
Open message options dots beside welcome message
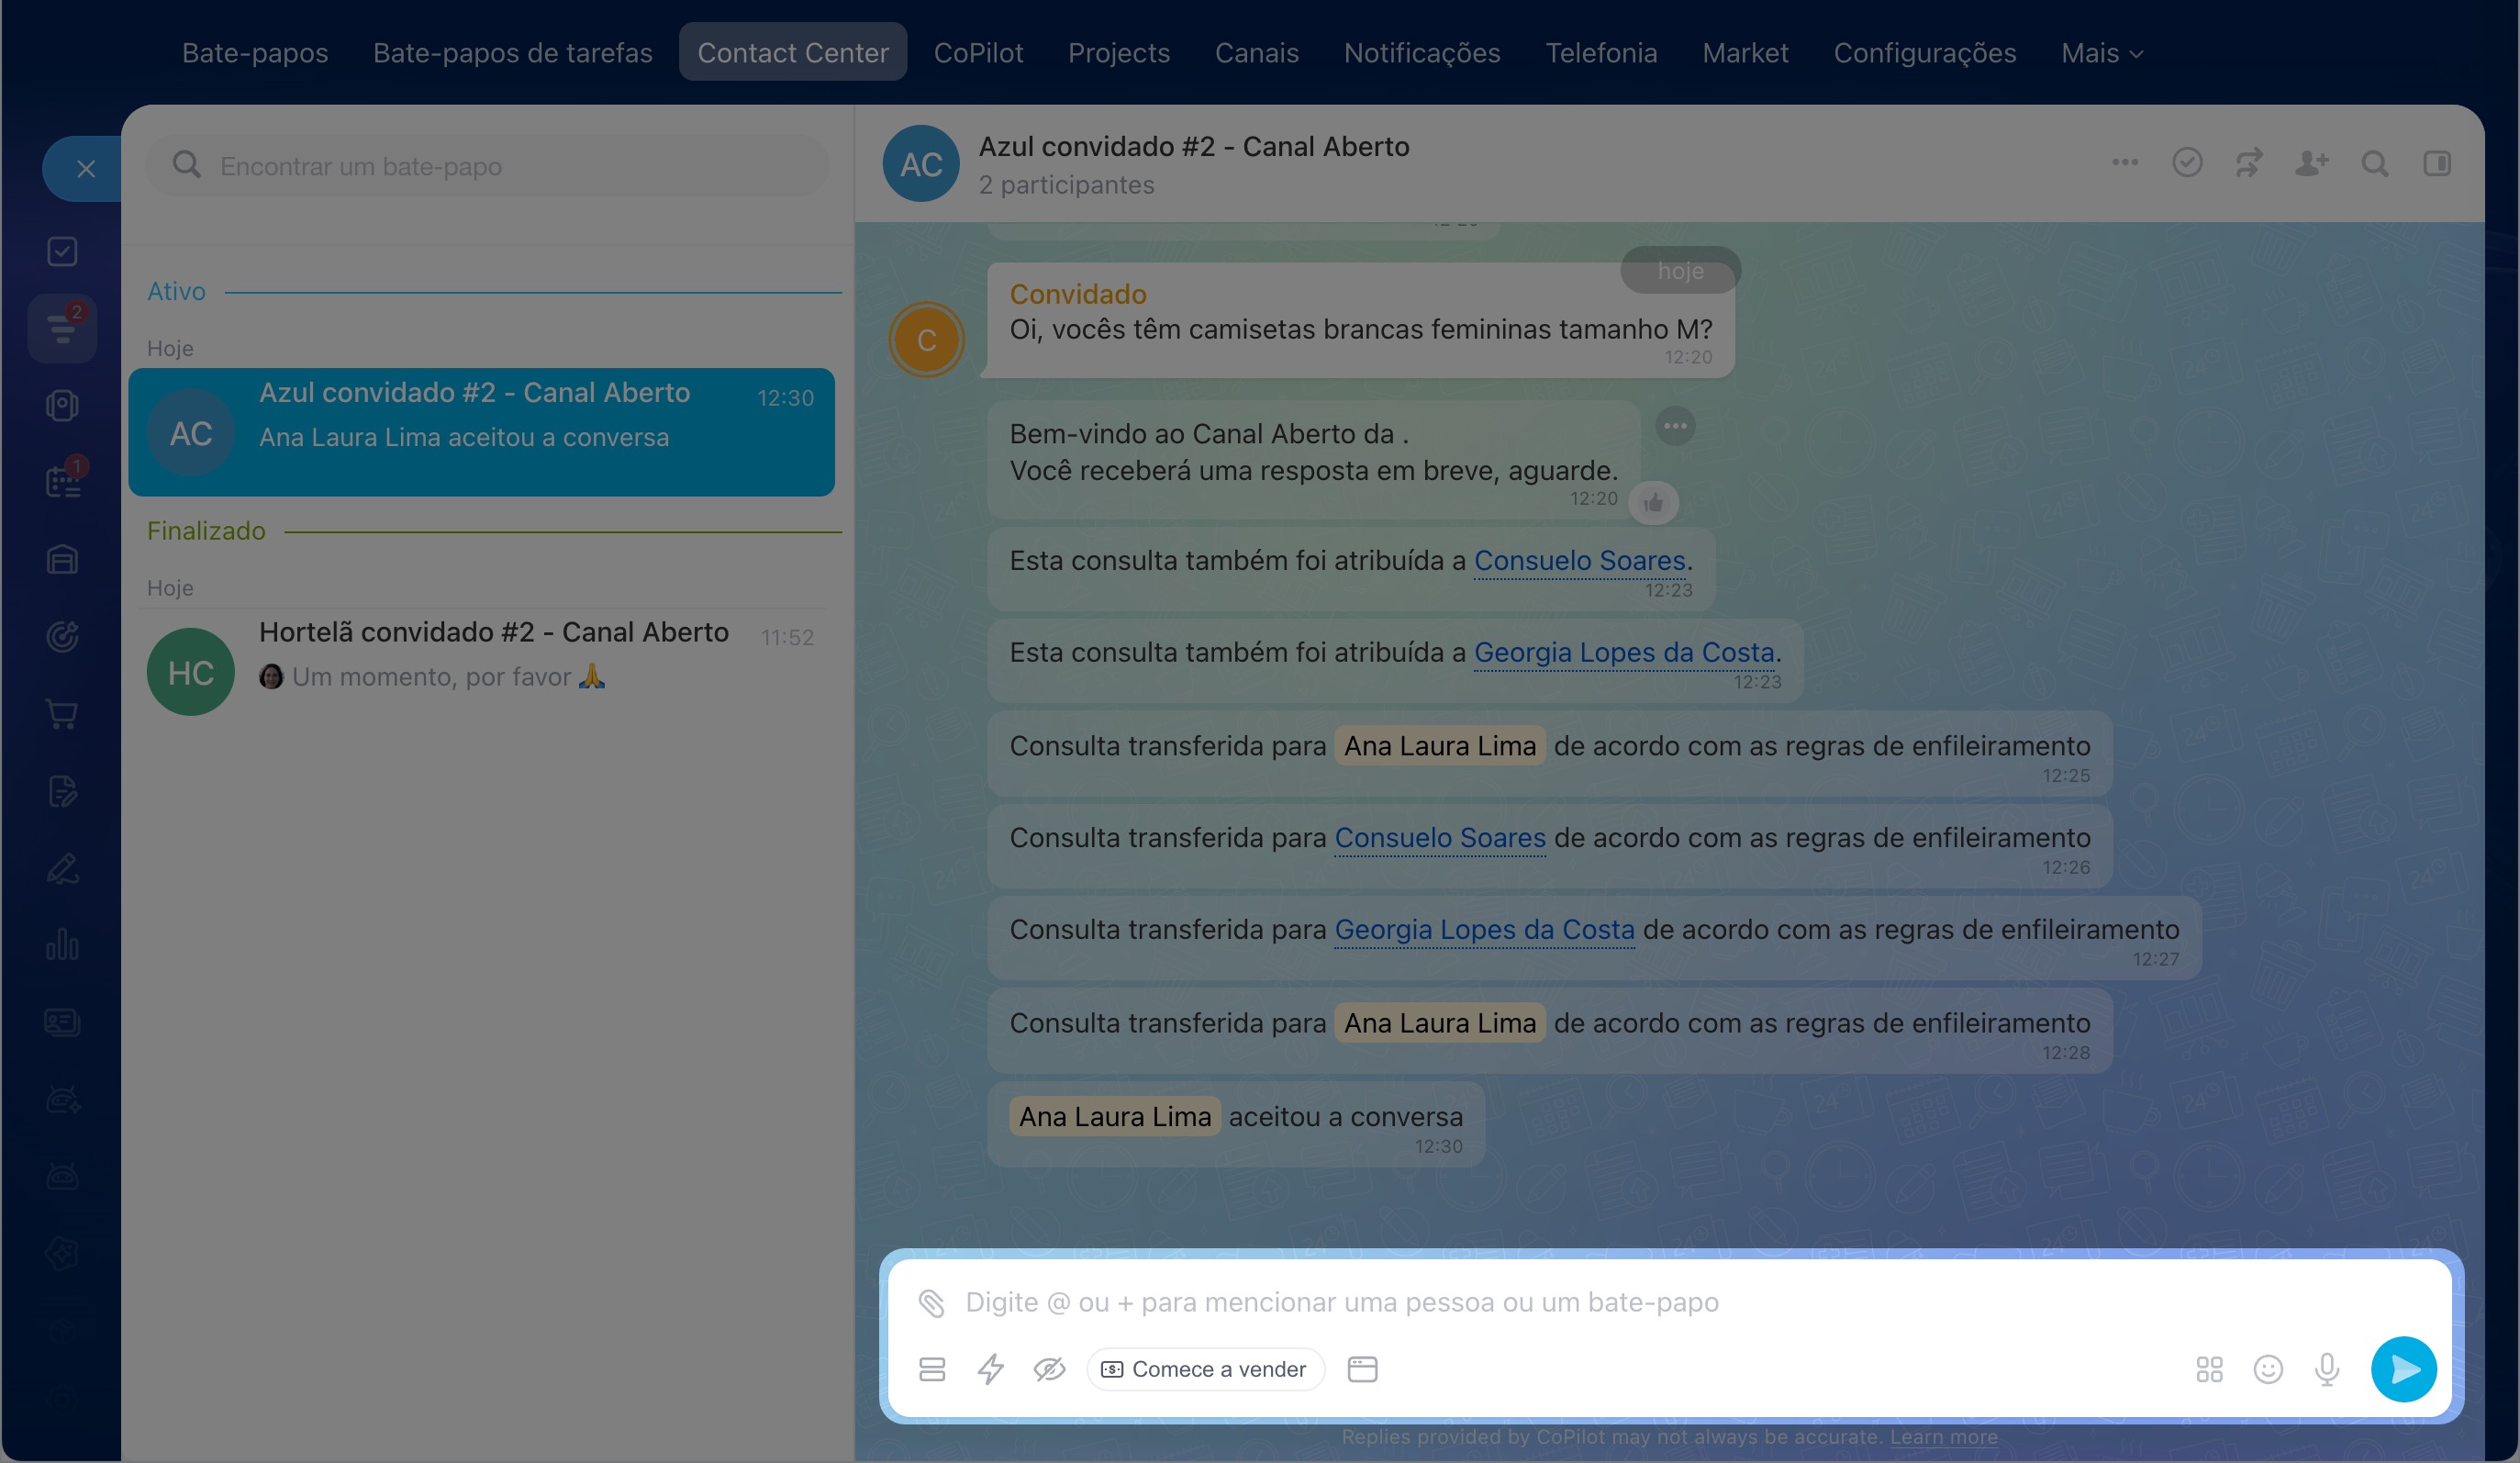[1675, 426]
